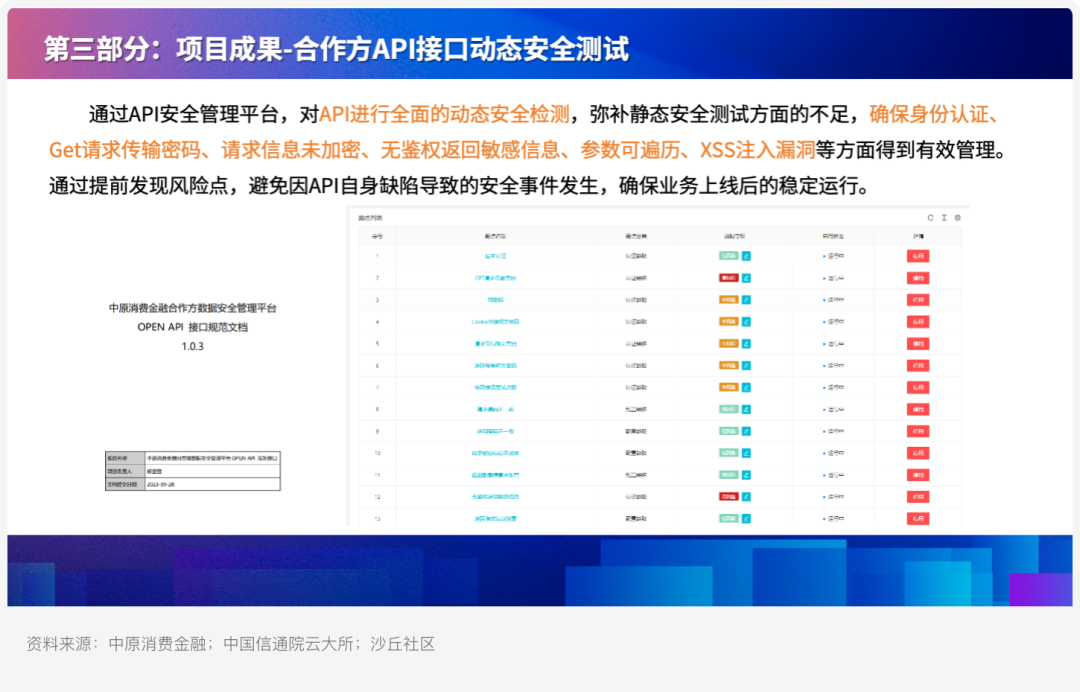This screenshot has width=1080, height=692.
Task: Click the green risk level tag in row 8
Action: [728, 409]
